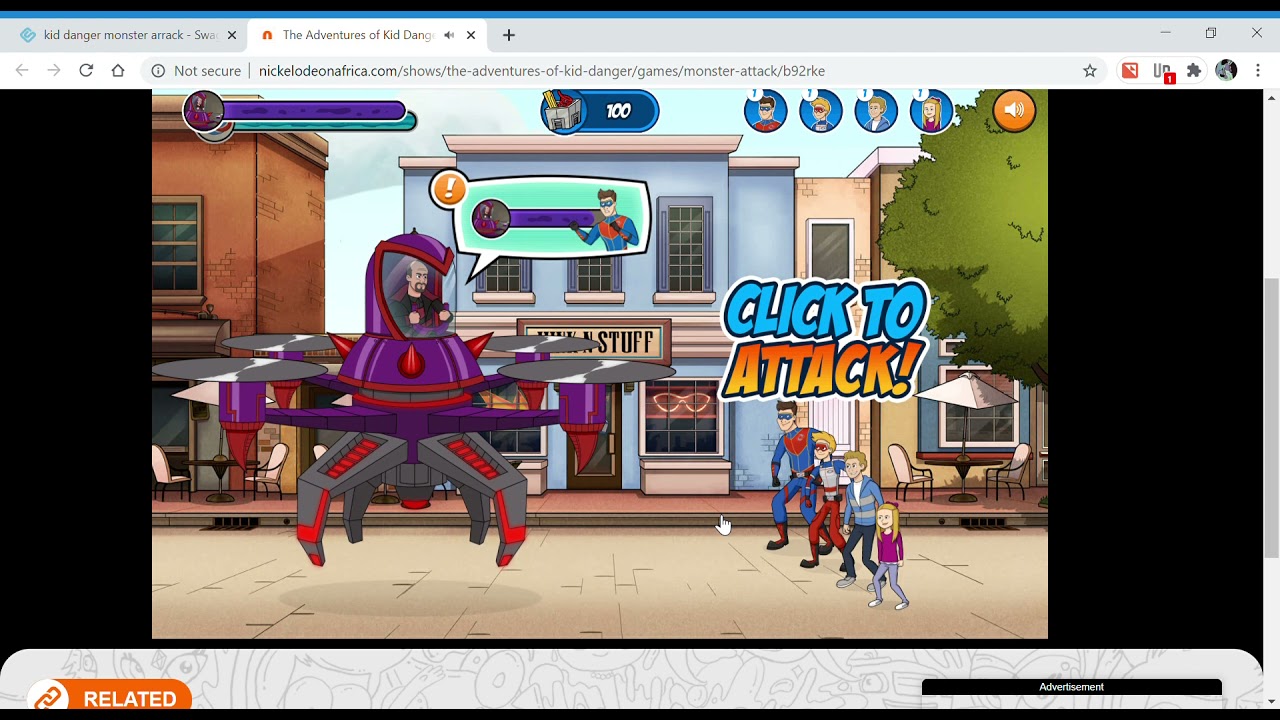
Task: Click the attack hint speech bubble
Action: 552,220
